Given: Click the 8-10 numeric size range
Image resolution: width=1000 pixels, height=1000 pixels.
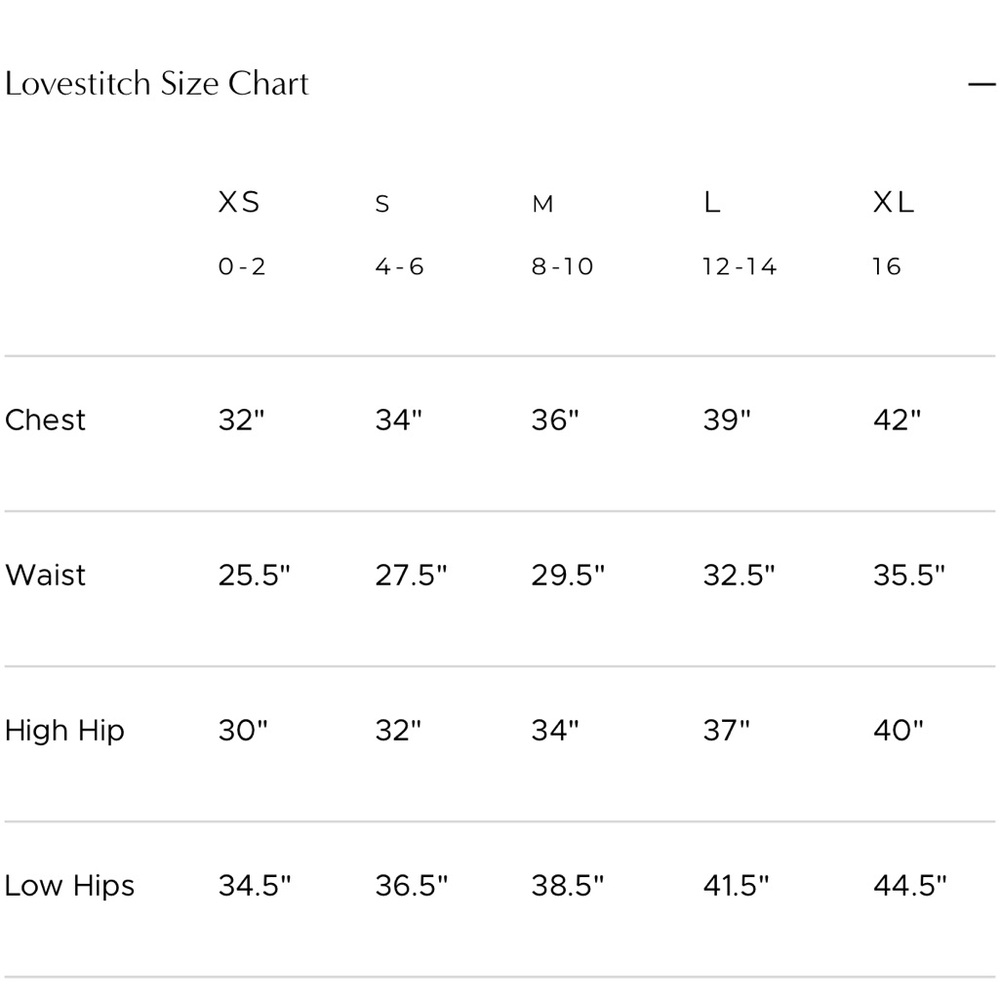Looking at the screenshot, I should tap(562, 266).
